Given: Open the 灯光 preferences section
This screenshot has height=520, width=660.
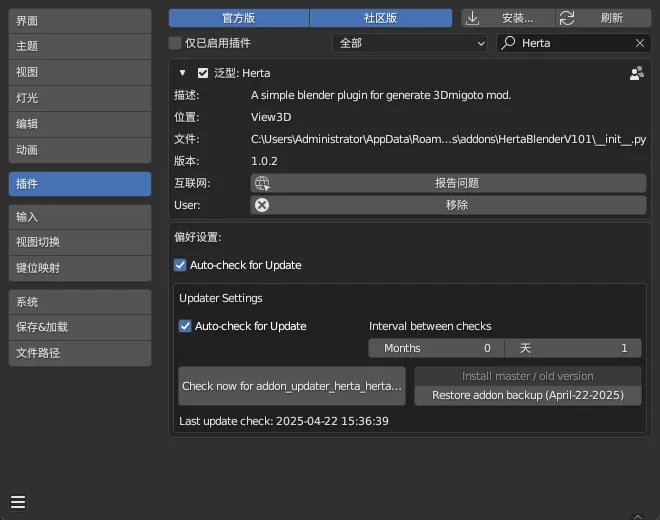Looking at the screenshot, I should click(80, 98).
